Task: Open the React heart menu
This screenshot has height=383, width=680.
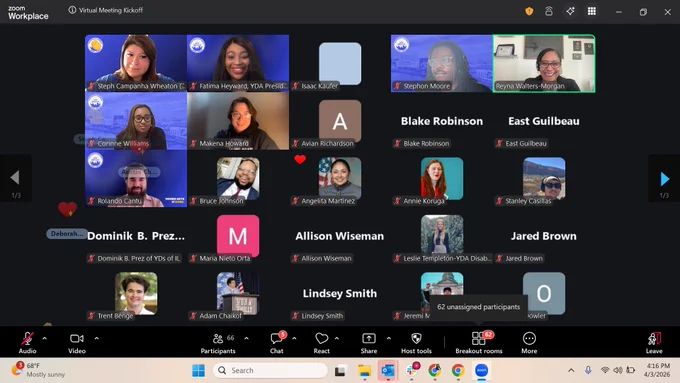Action: tap(322, 342)
